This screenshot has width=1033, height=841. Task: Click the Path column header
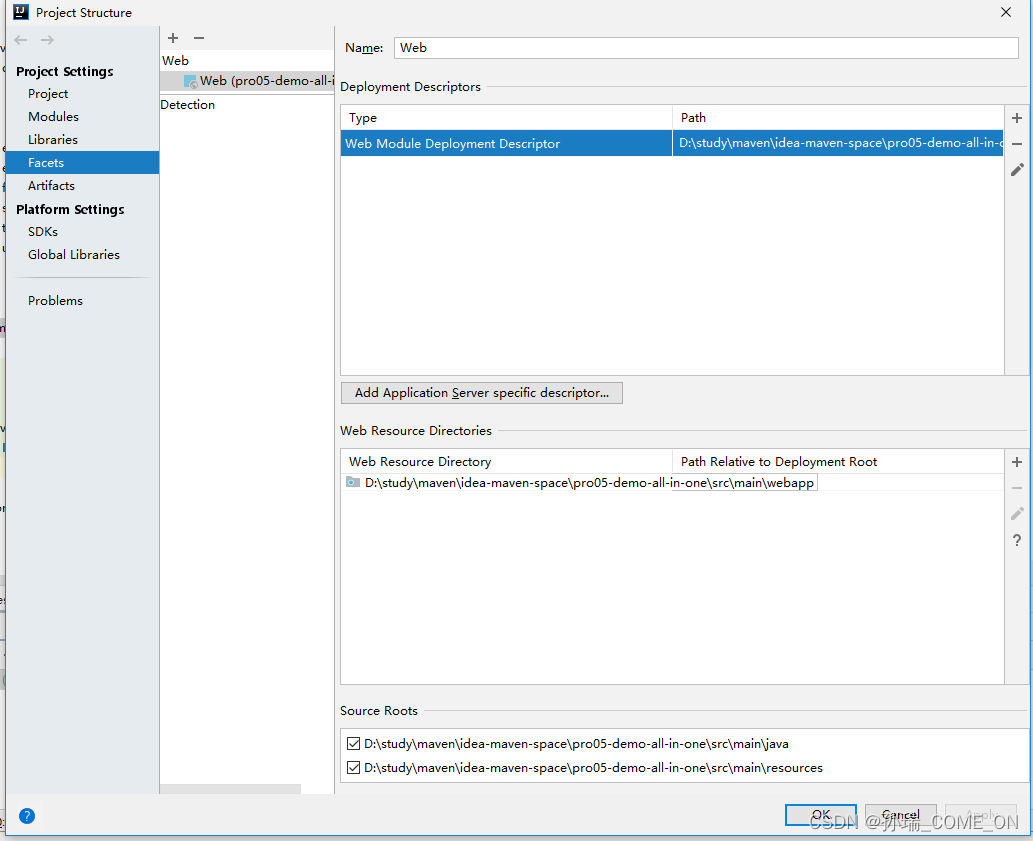(838, 118)
